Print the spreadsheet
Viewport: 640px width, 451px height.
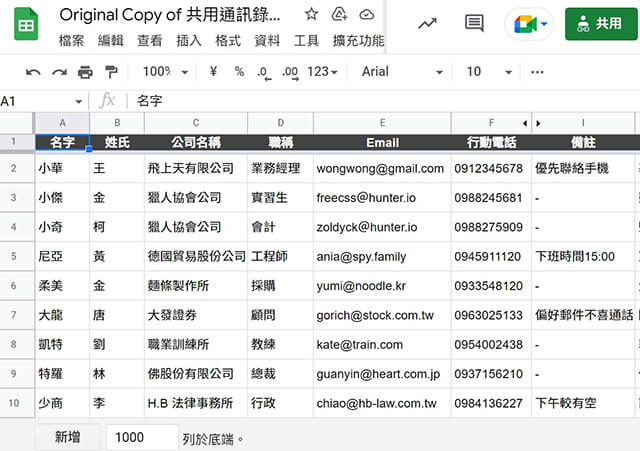[x=85, y=72]
